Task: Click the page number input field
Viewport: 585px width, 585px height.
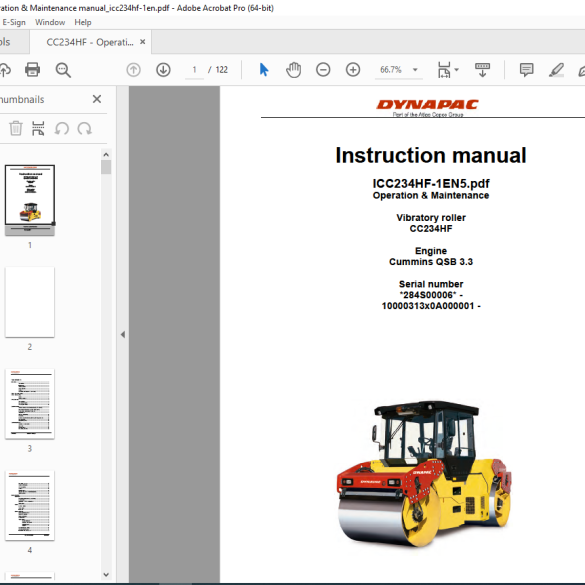Action: tap(194, 70)
